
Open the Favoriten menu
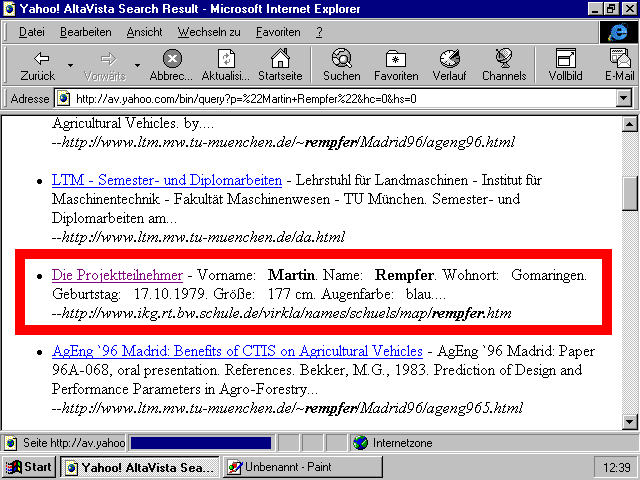click(x=278, y=32)
